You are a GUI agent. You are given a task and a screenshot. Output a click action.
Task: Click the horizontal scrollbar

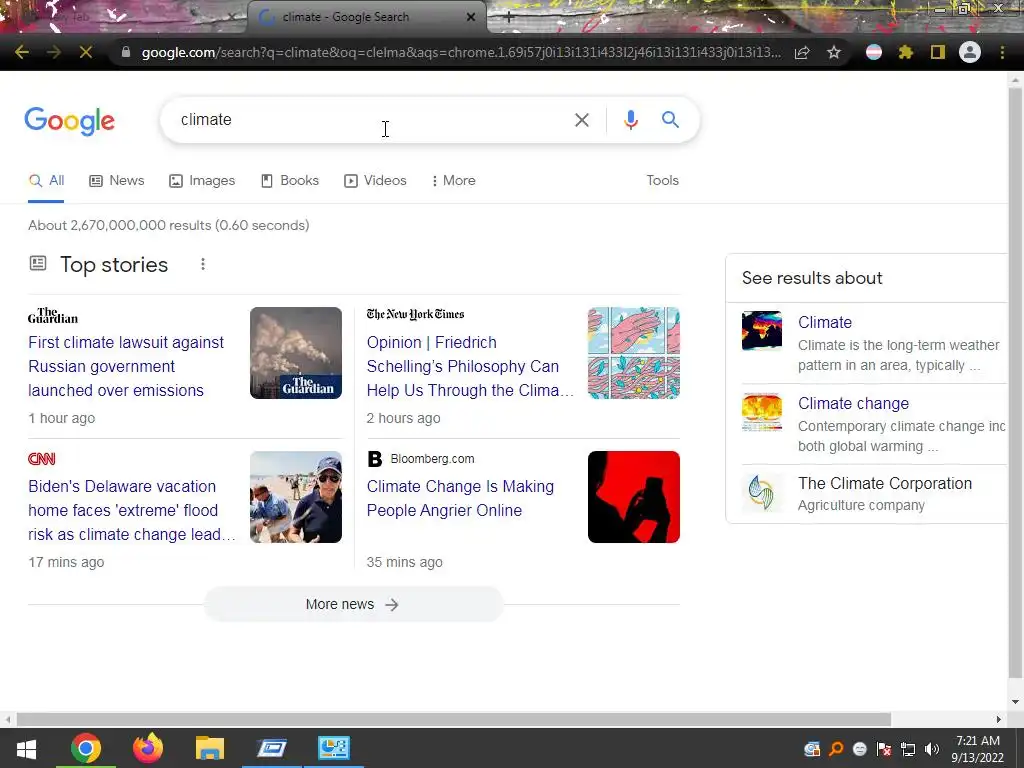click(x=453, y=719)
